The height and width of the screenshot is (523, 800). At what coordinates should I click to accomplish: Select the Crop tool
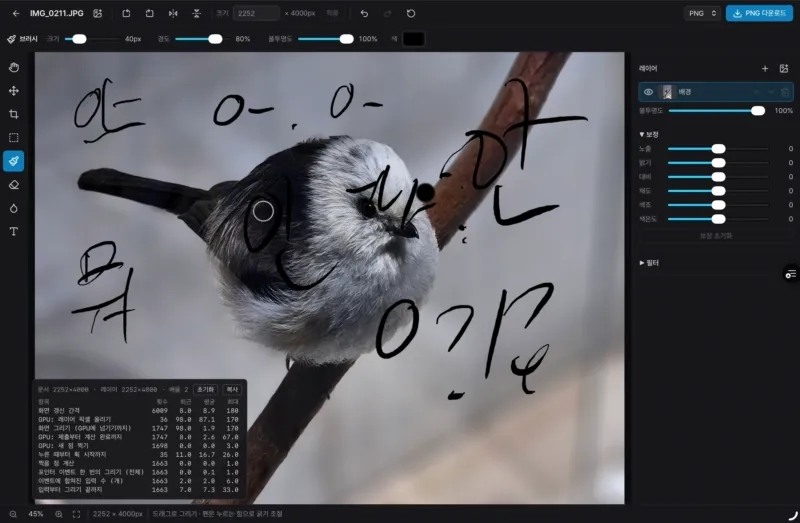[x=14, y=114]
